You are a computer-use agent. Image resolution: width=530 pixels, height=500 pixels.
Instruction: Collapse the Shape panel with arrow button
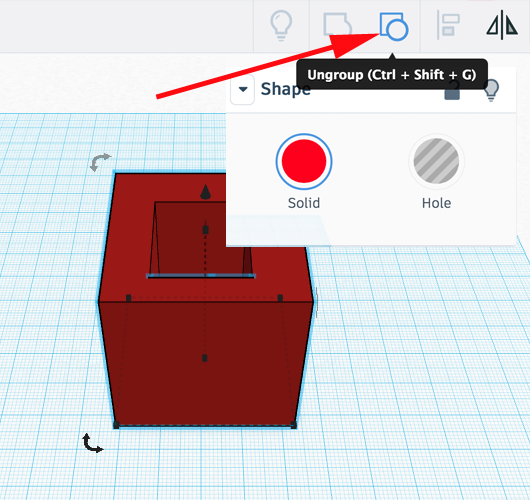(242, 90)
